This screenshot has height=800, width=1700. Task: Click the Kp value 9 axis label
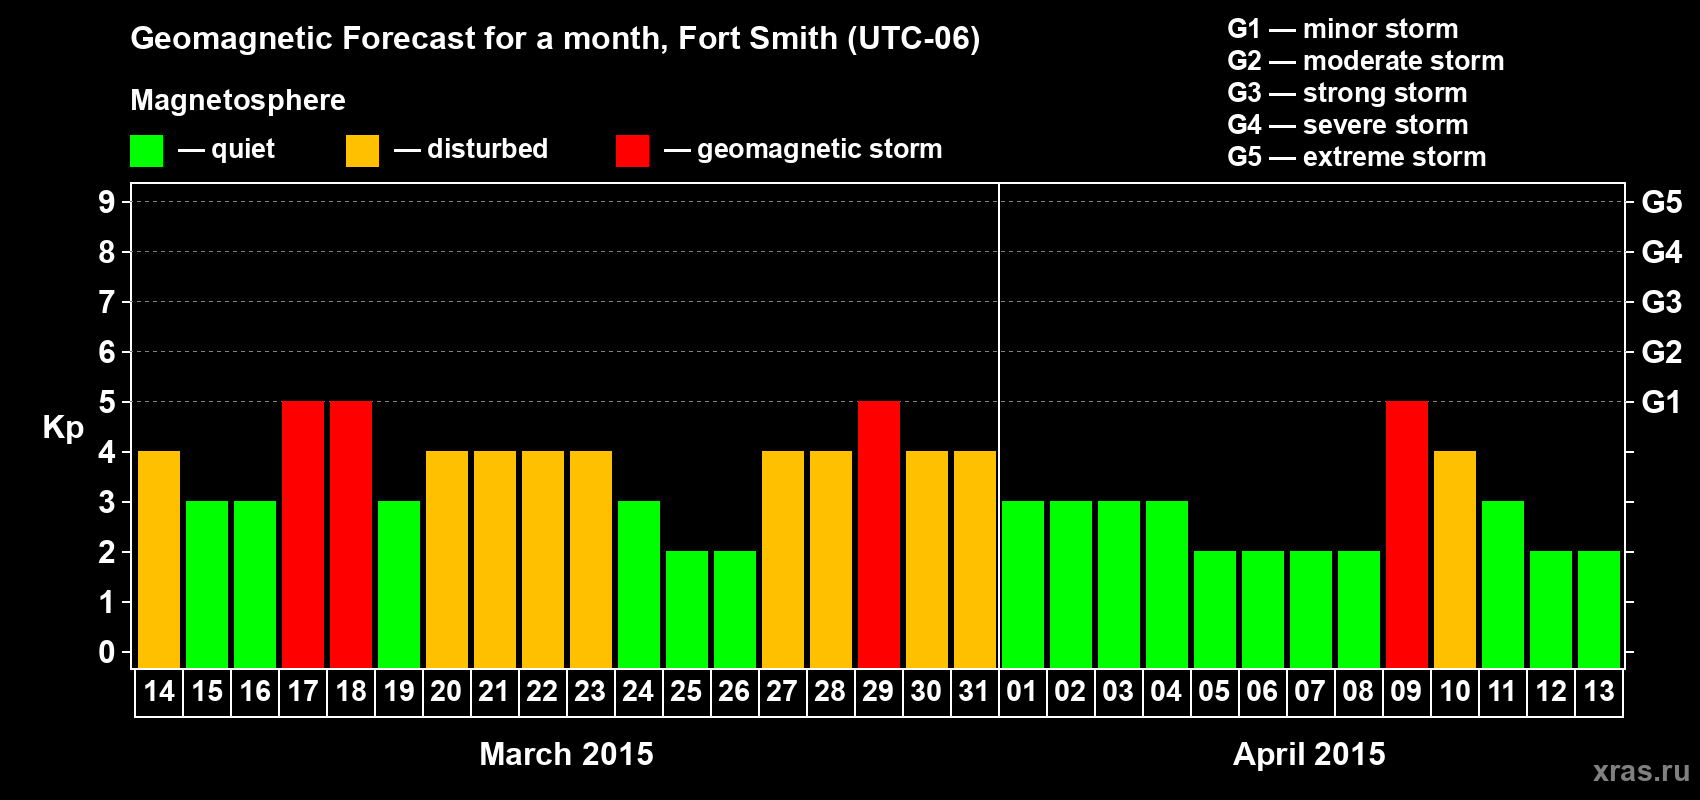[x=106, y=202]
